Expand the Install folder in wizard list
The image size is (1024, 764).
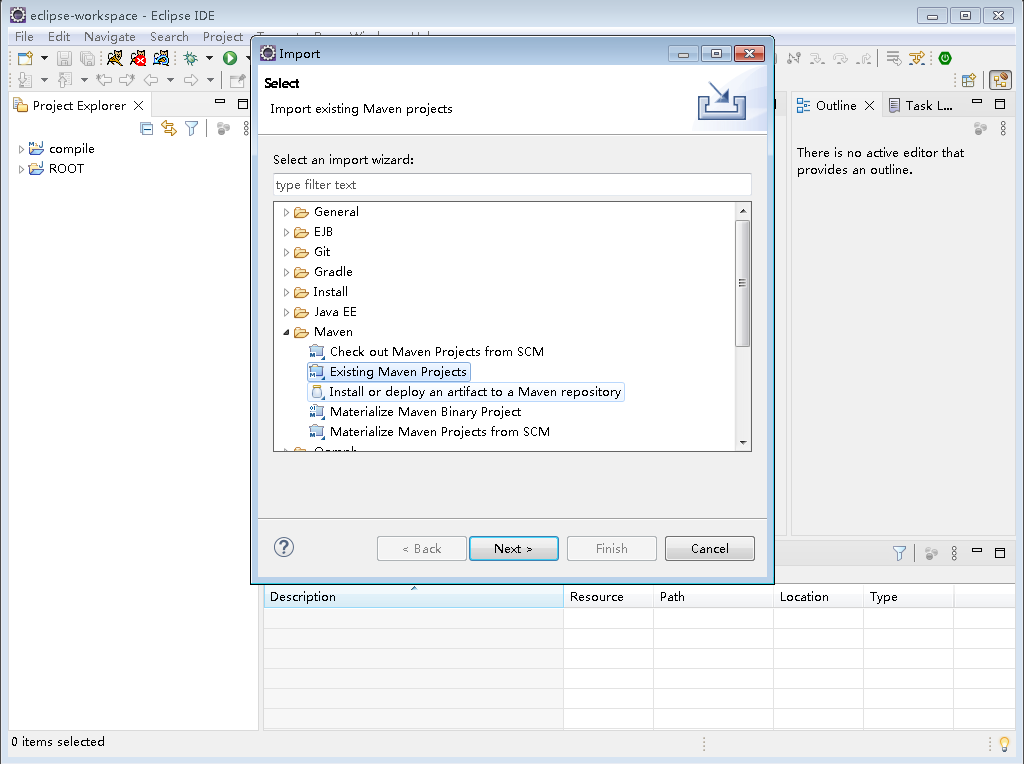[286, 293]
